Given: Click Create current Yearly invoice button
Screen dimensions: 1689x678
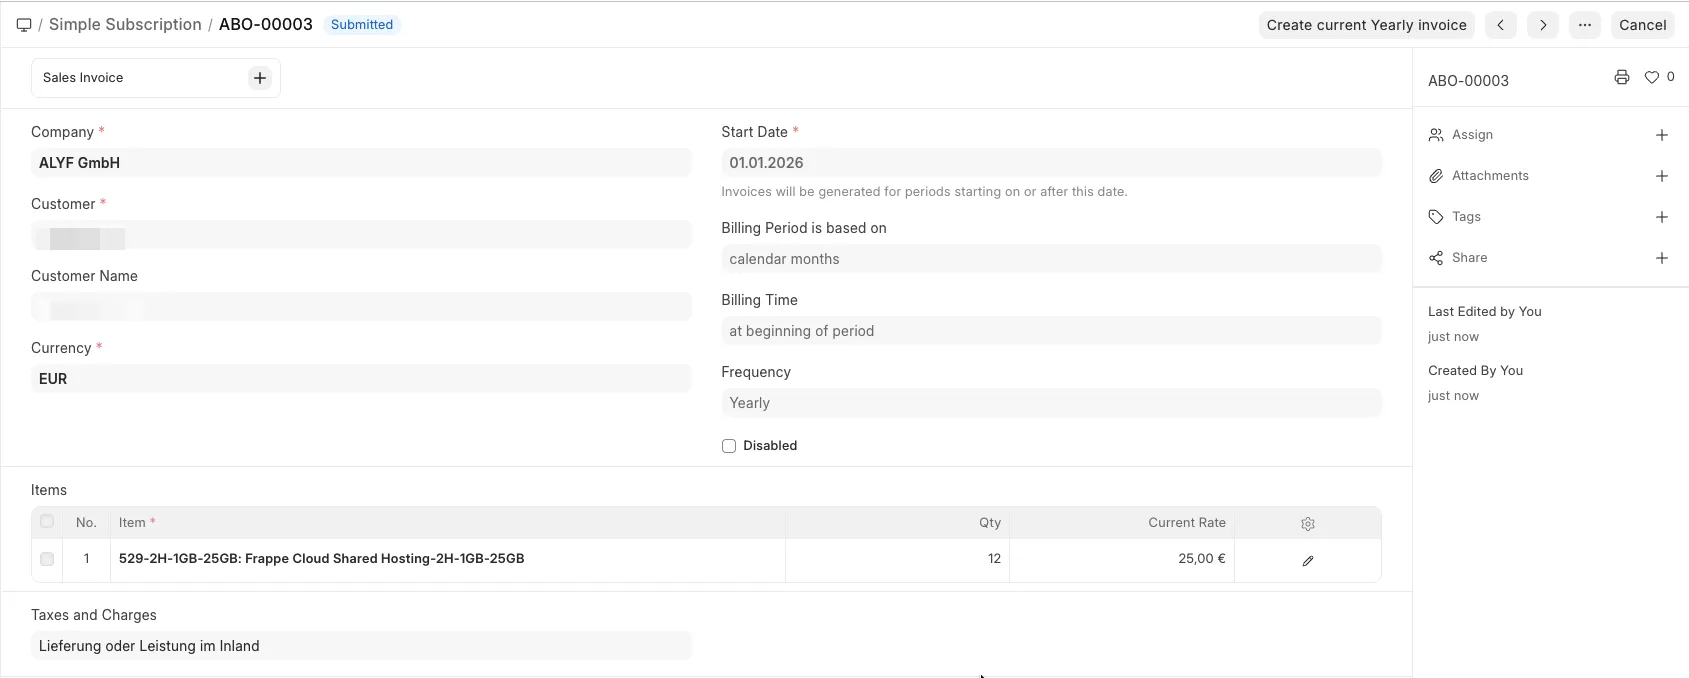Looking at the screenshot, I should click(x=1366, y=25).
